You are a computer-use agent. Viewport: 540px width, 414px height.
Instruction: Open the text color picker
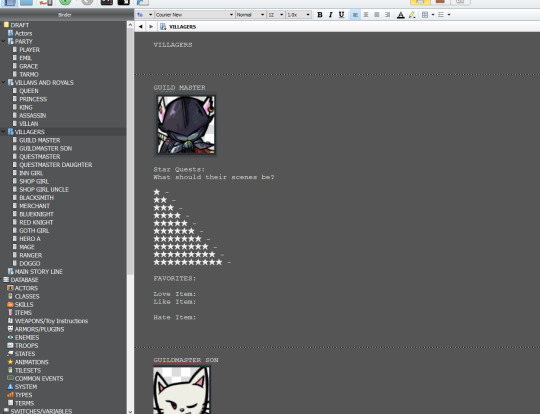[401, 15]
